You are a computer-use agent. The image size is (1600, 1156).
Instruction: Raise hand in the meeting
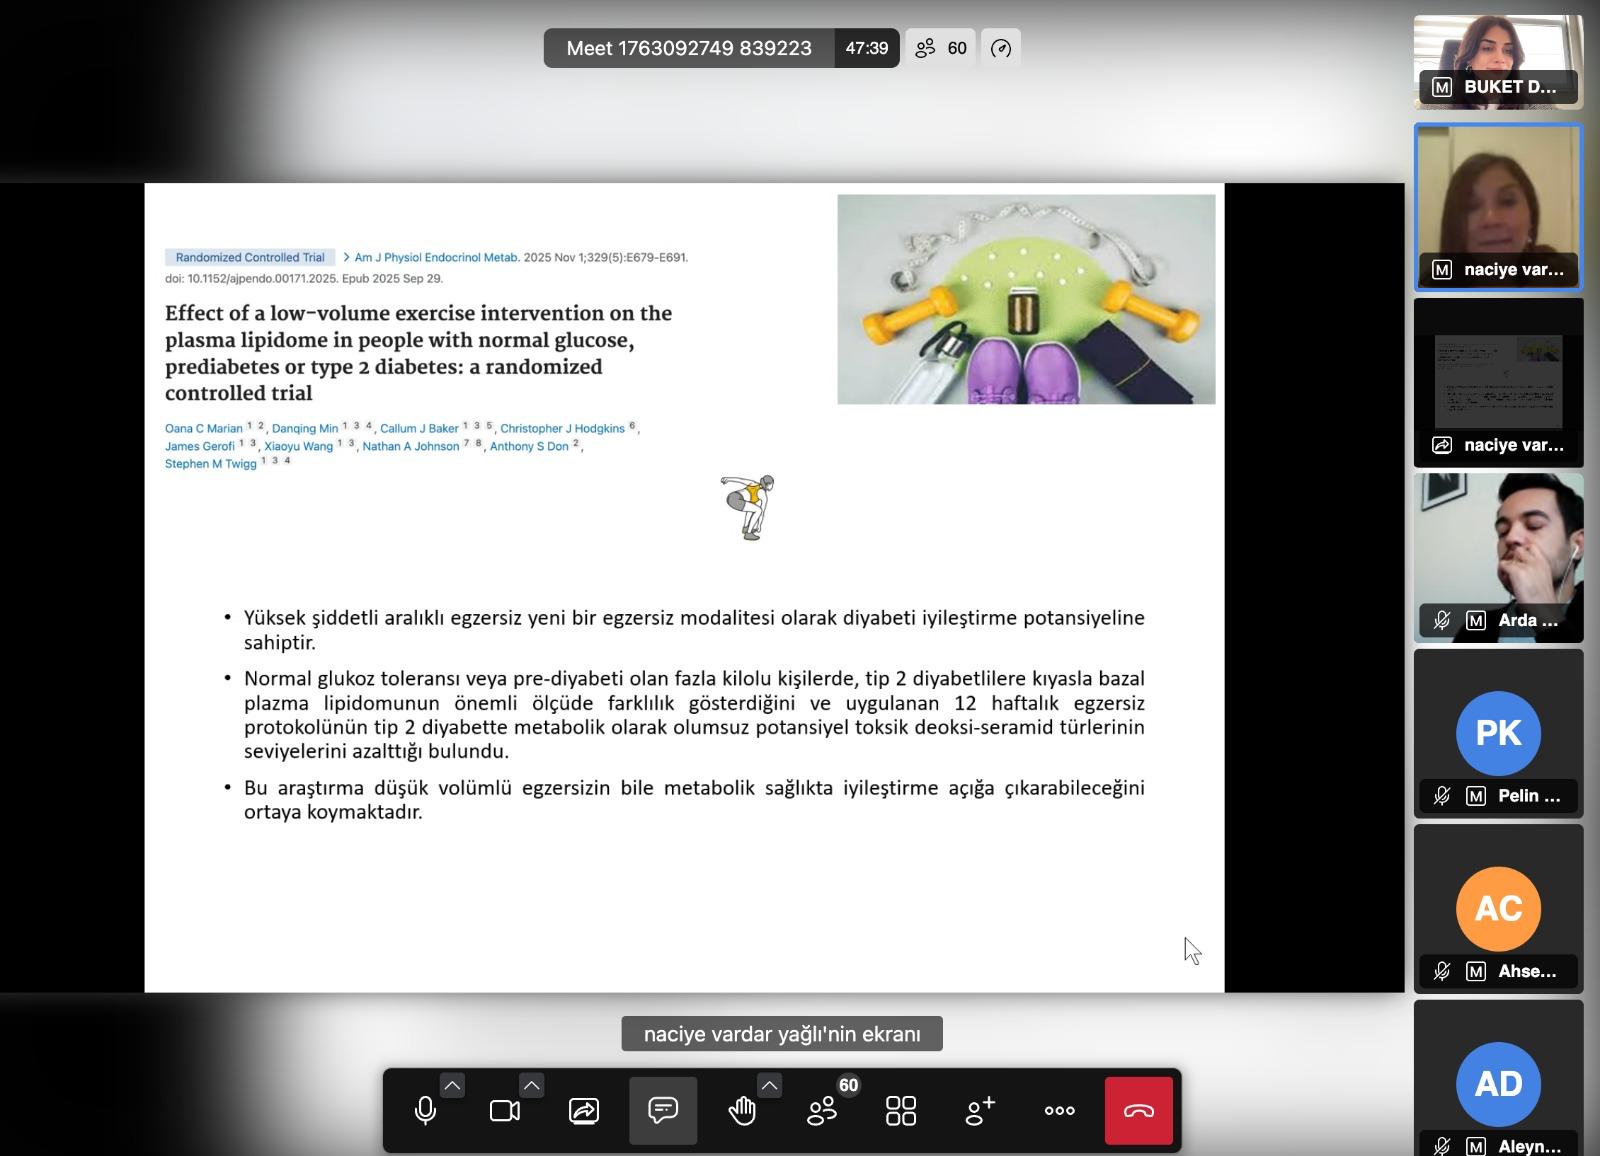point(742,1110)
